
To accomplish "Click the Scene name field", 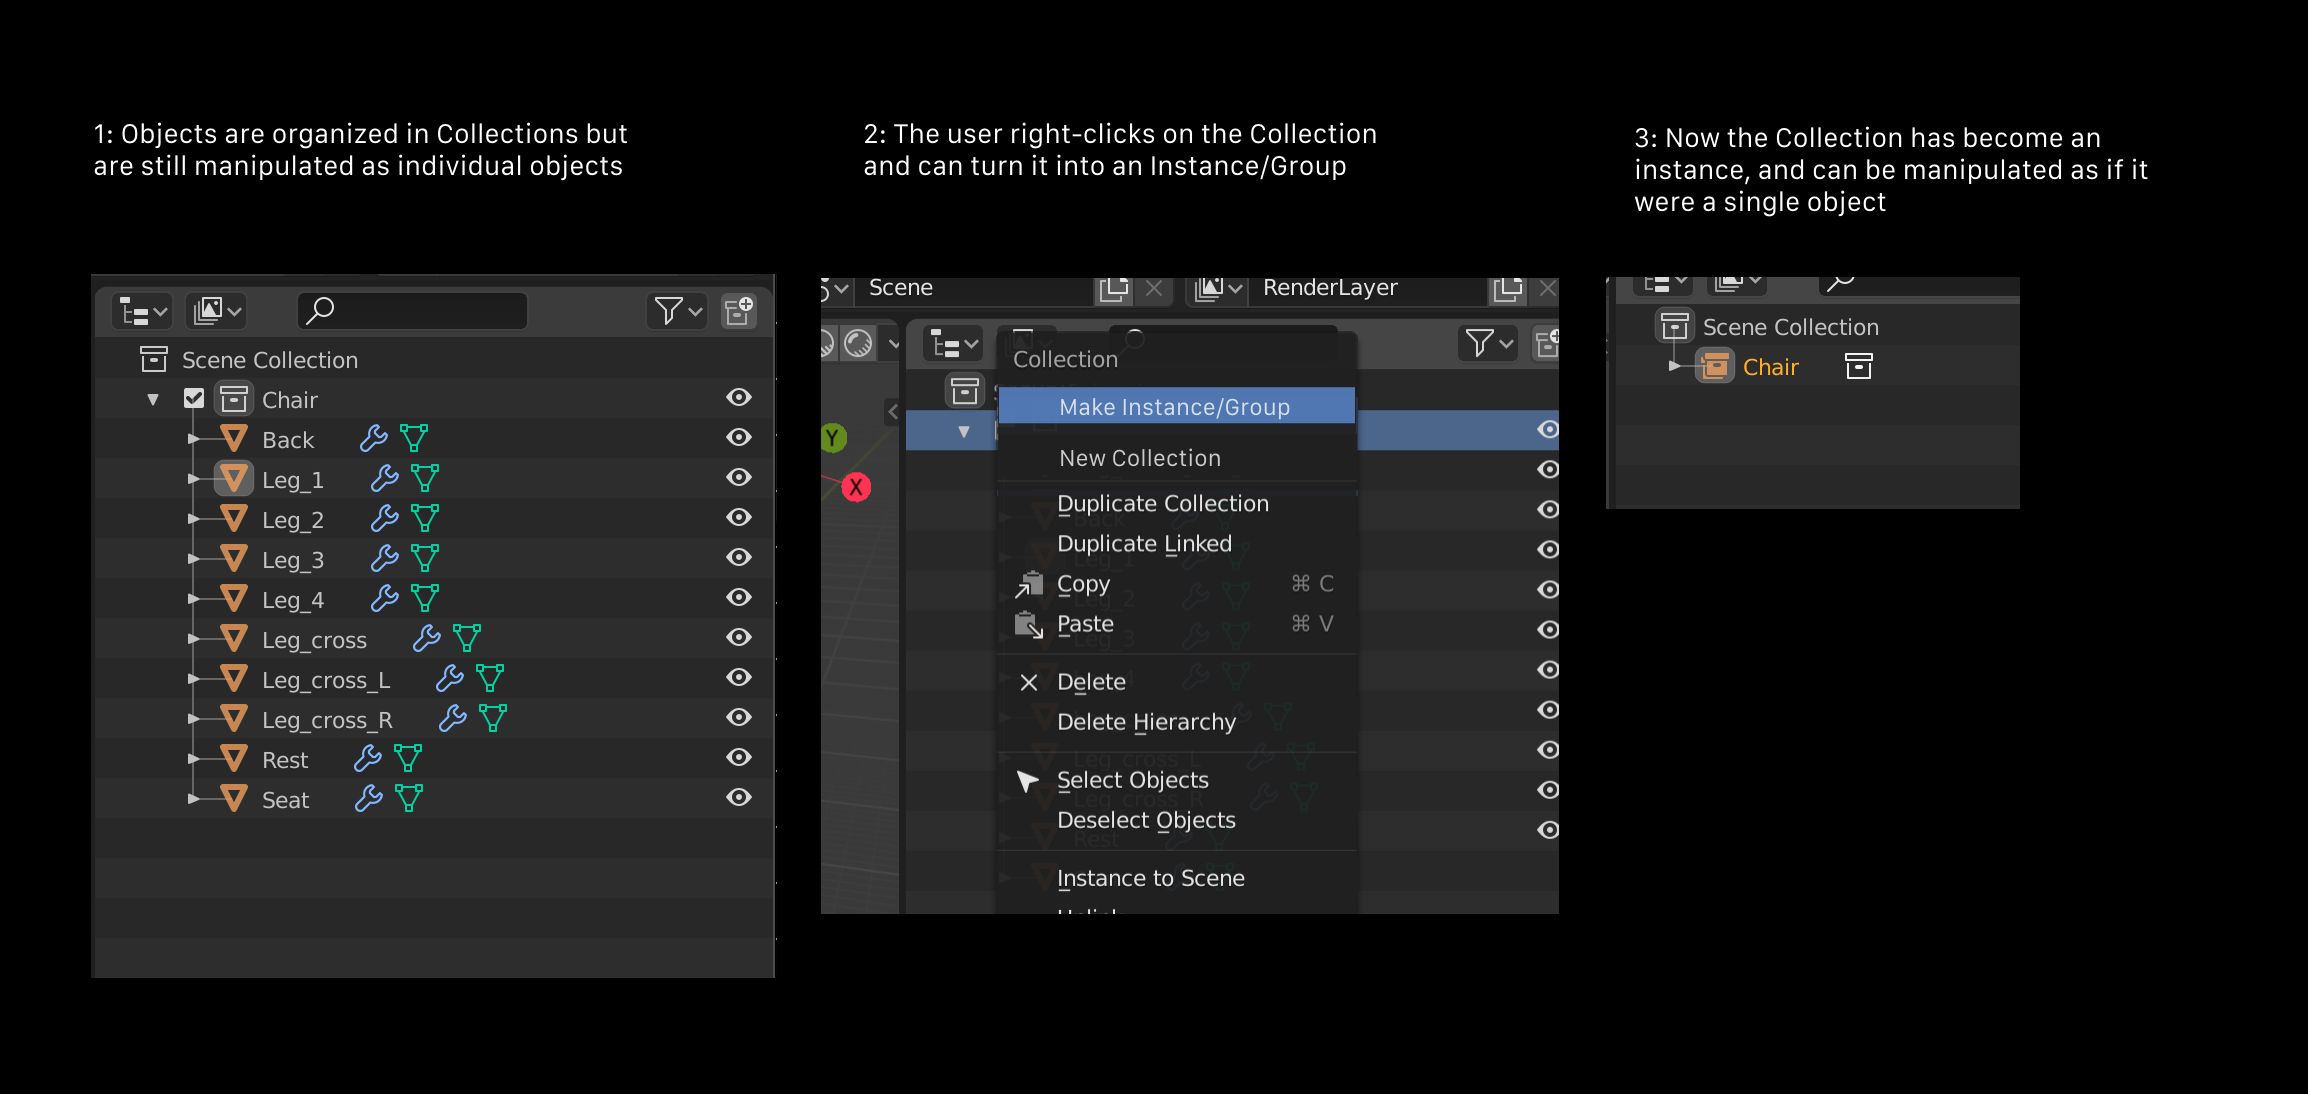I will click(975, 288).
